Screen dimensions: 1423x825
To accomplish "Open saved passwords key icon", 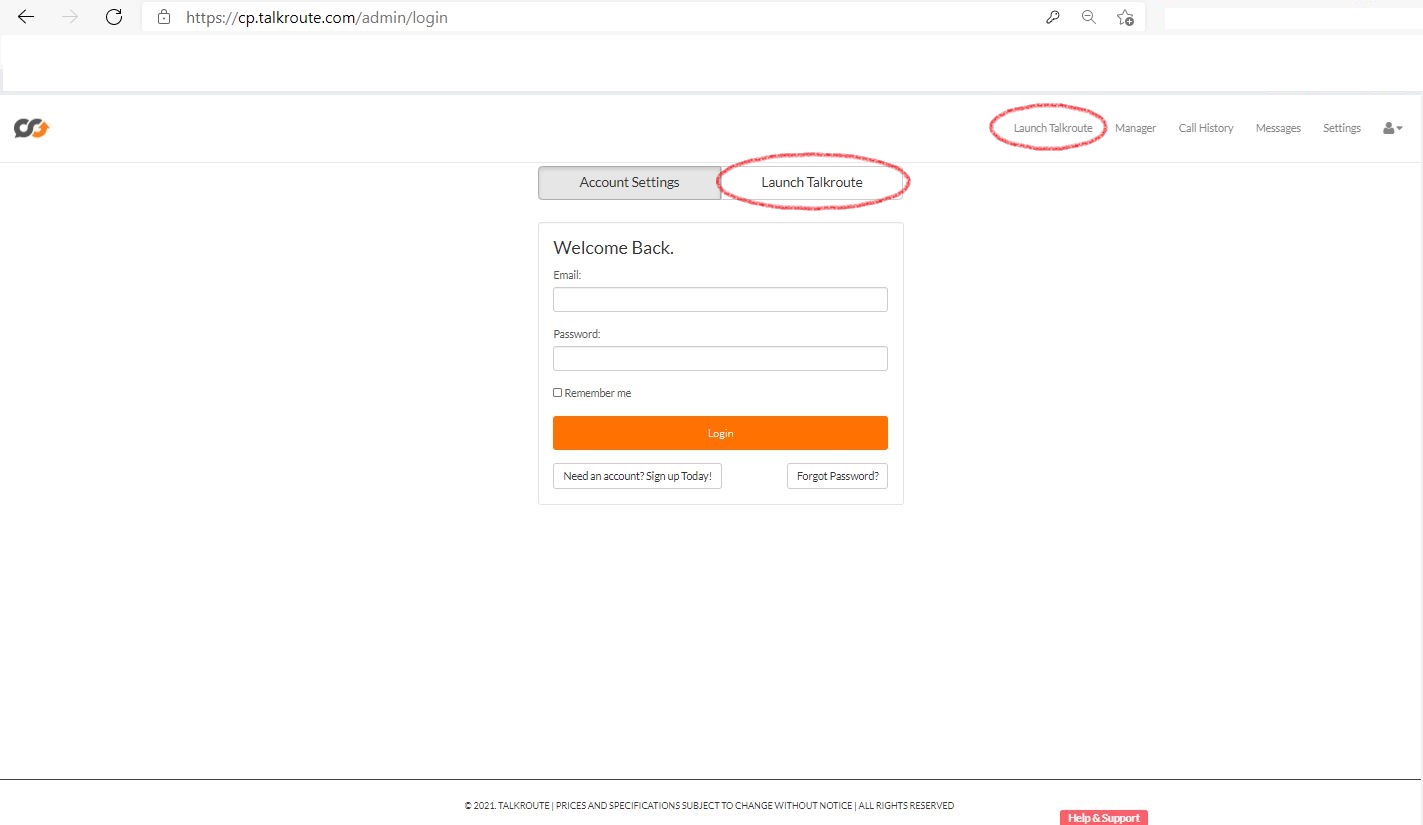I will pyautogui.click(x=1053, y=17).
